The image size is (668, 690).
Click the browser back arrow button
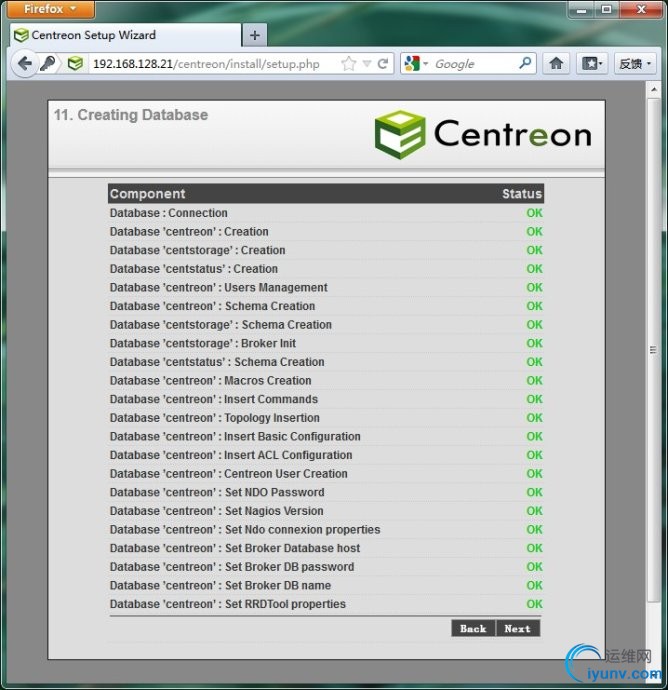(x=25, y=64)
